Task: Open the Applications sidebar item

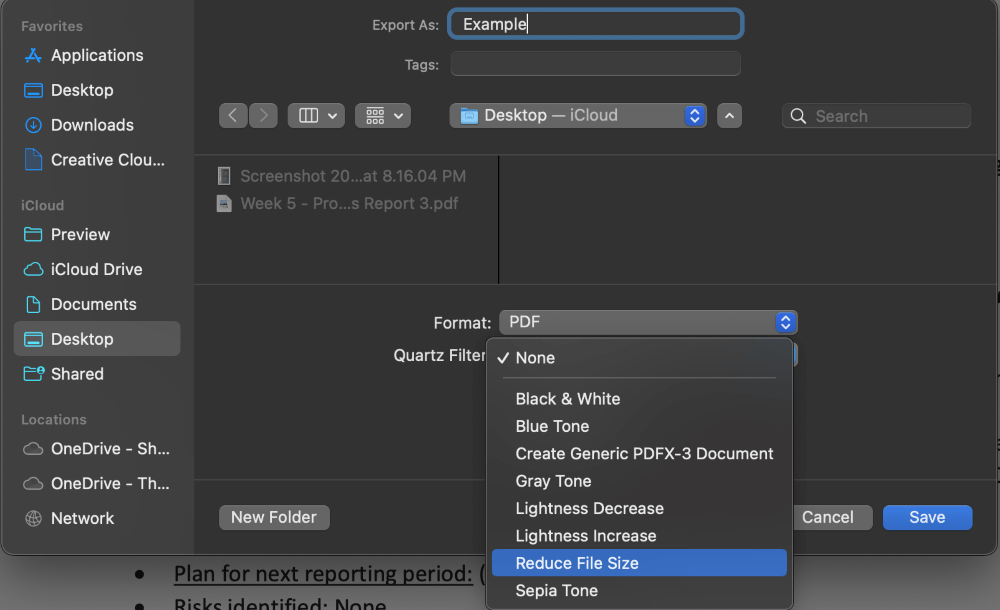Action: point(95,55)
